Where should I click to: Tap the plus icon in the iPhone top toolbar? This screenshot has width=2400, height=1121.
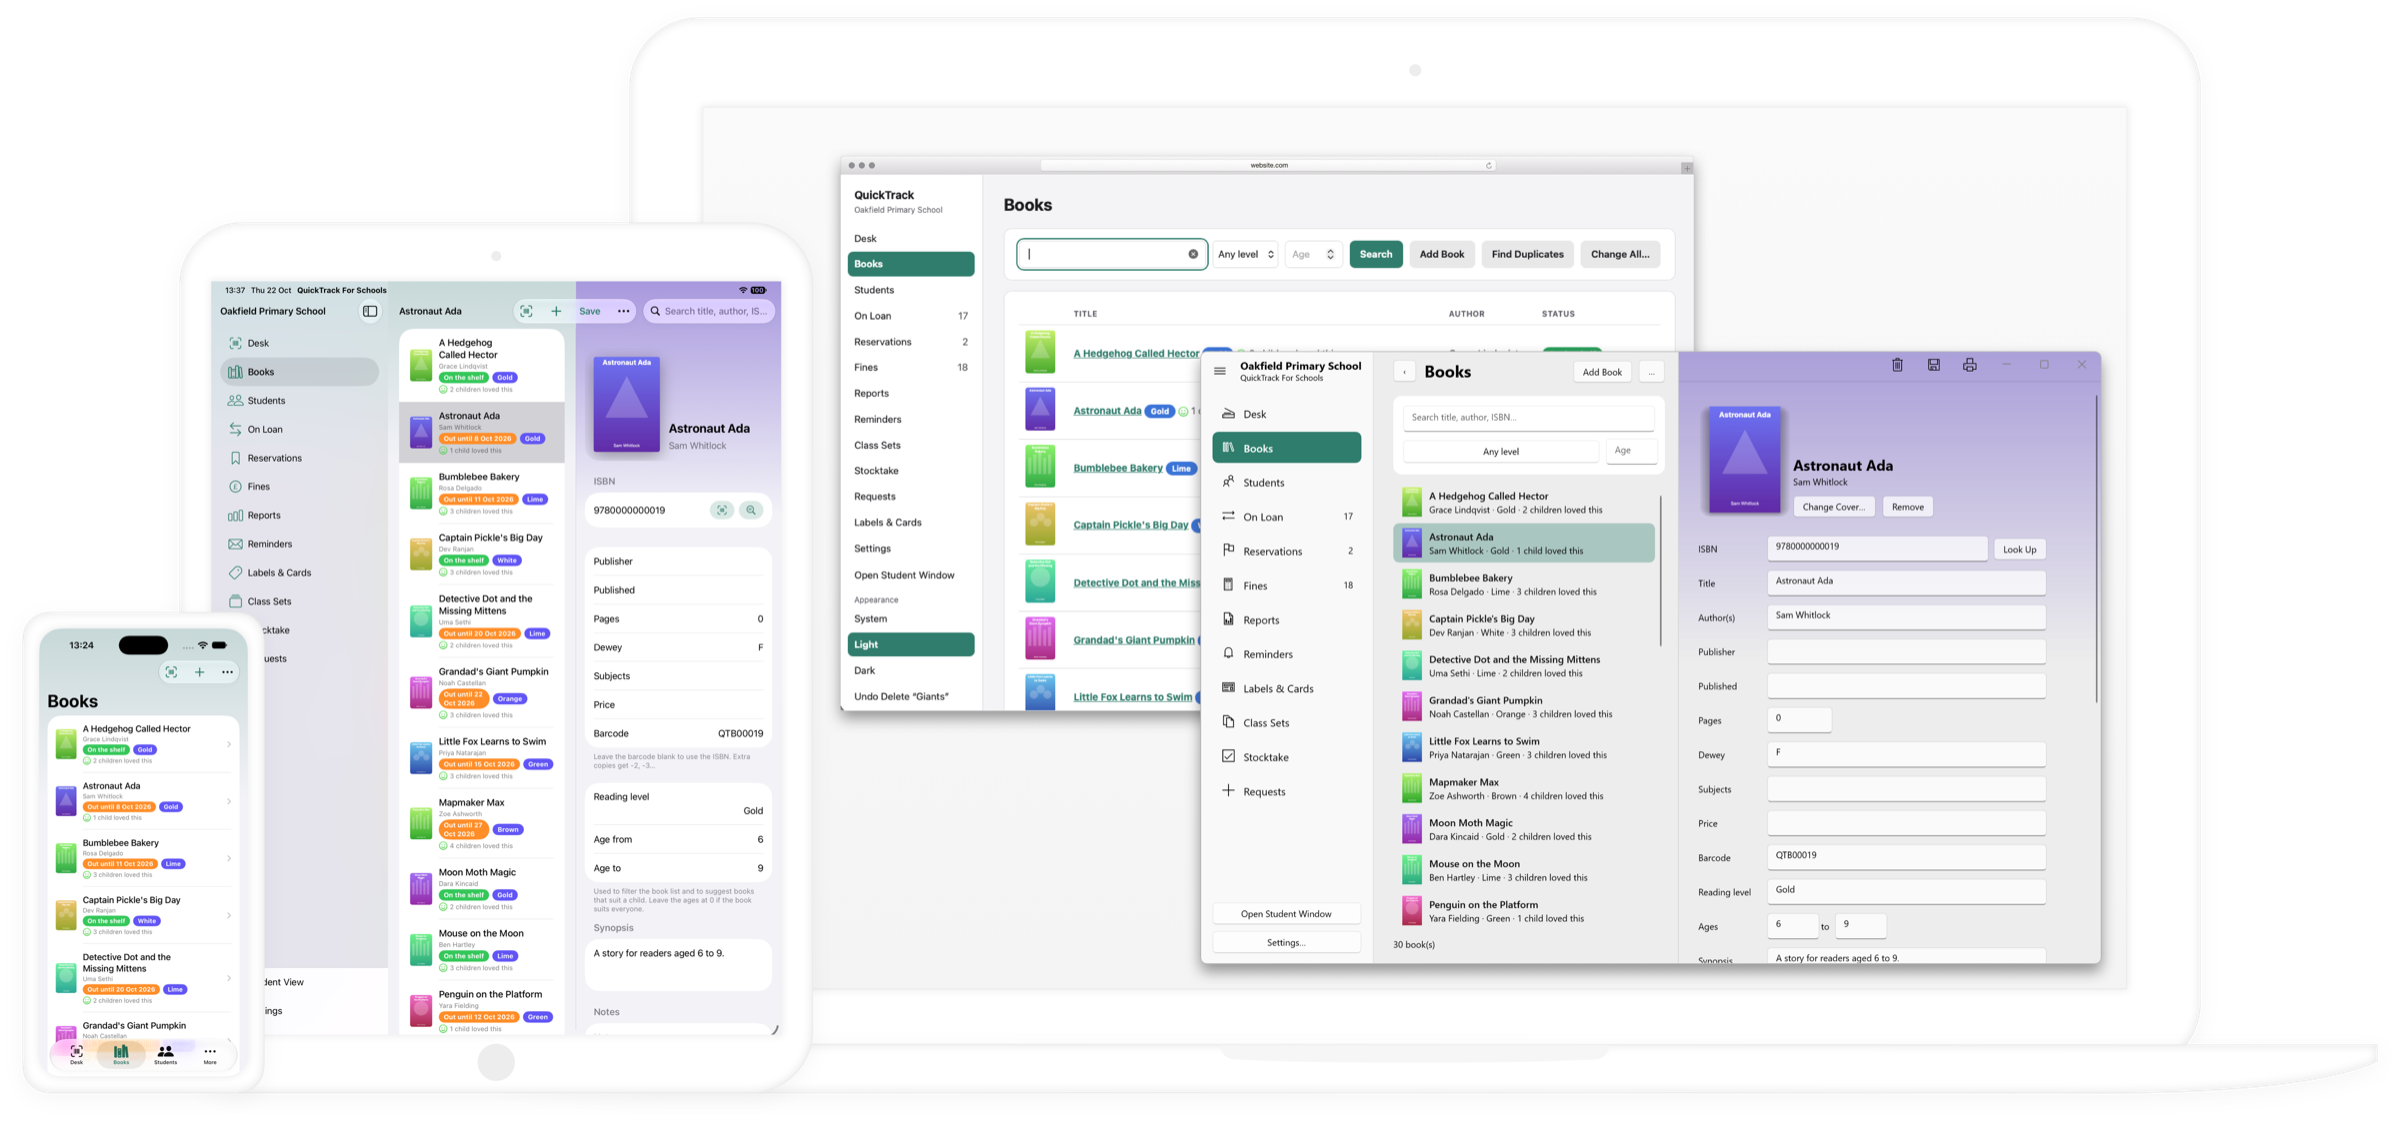[x=200, y=672]
